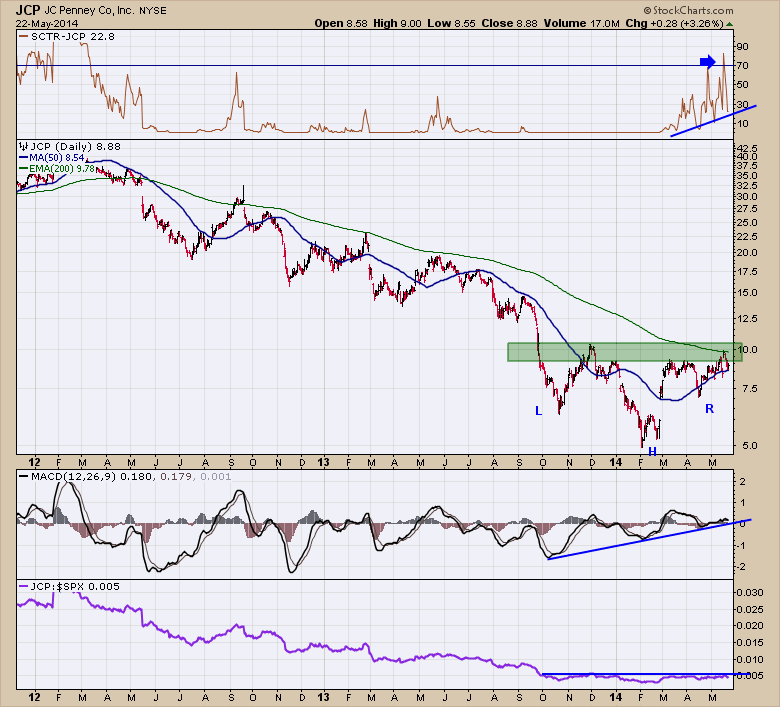Click the blue 'R' right shoulder label

[x=708, y=408]
